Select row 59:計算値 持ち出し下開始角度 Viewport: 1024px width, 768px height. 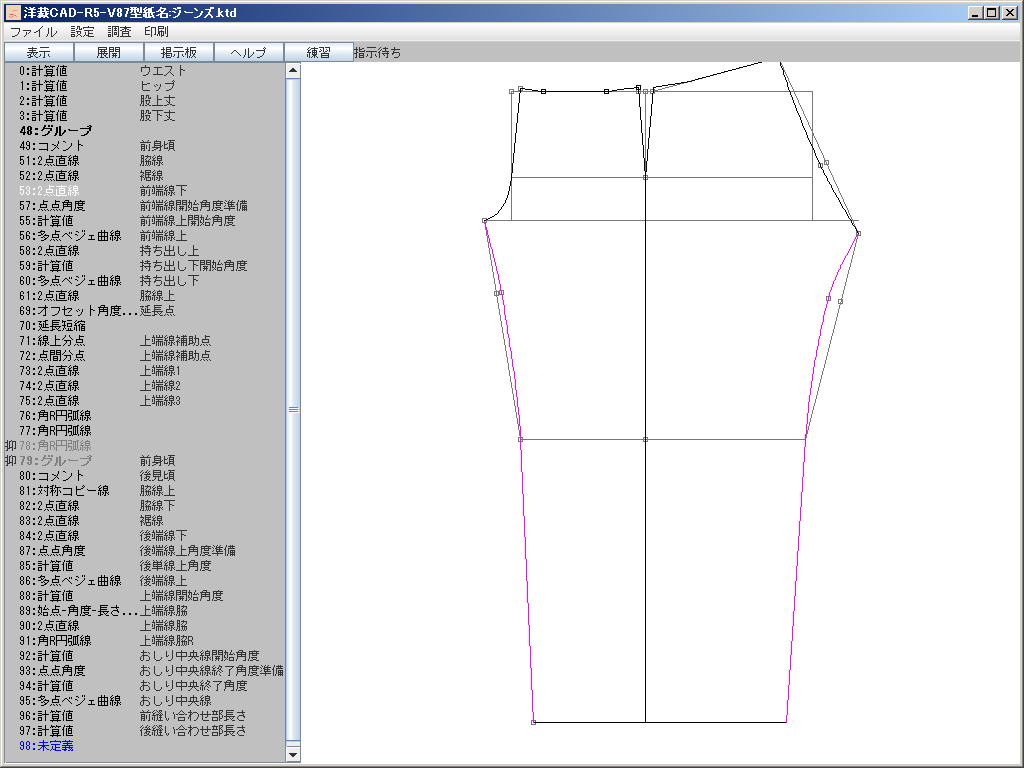[145, 266]
